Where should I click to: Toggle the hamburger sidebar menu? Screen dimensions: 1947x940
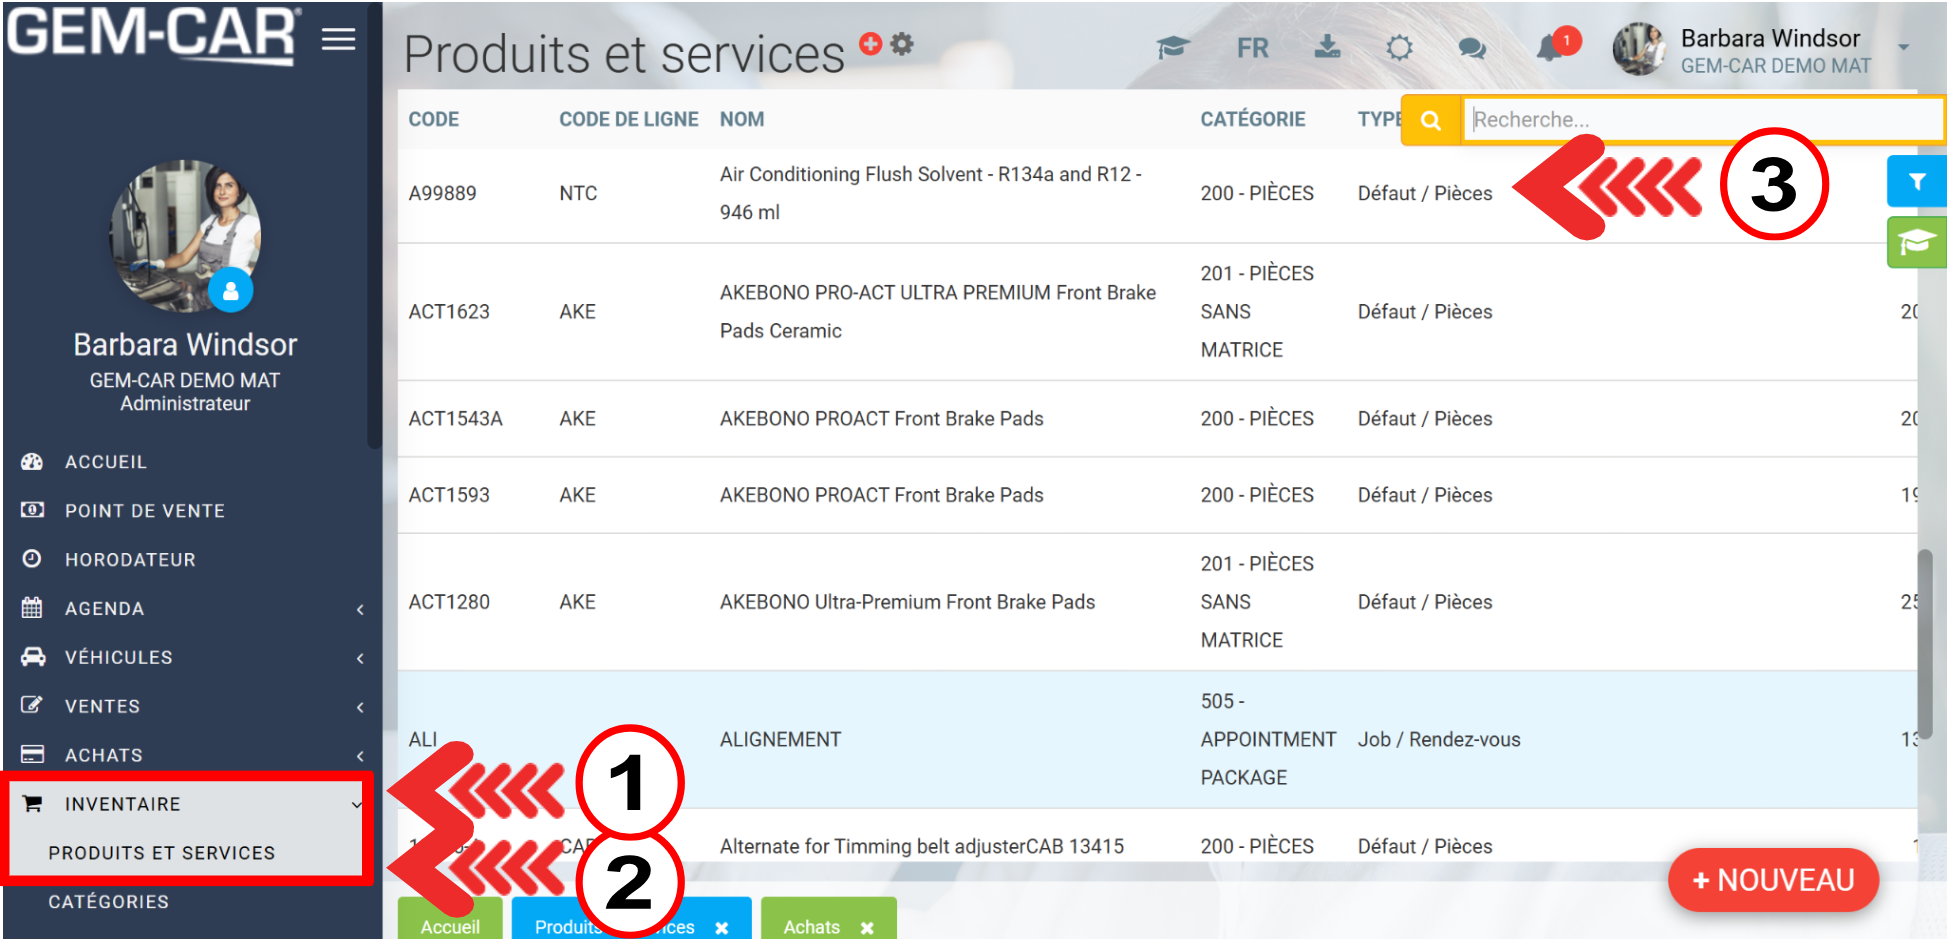pos(338,39)
